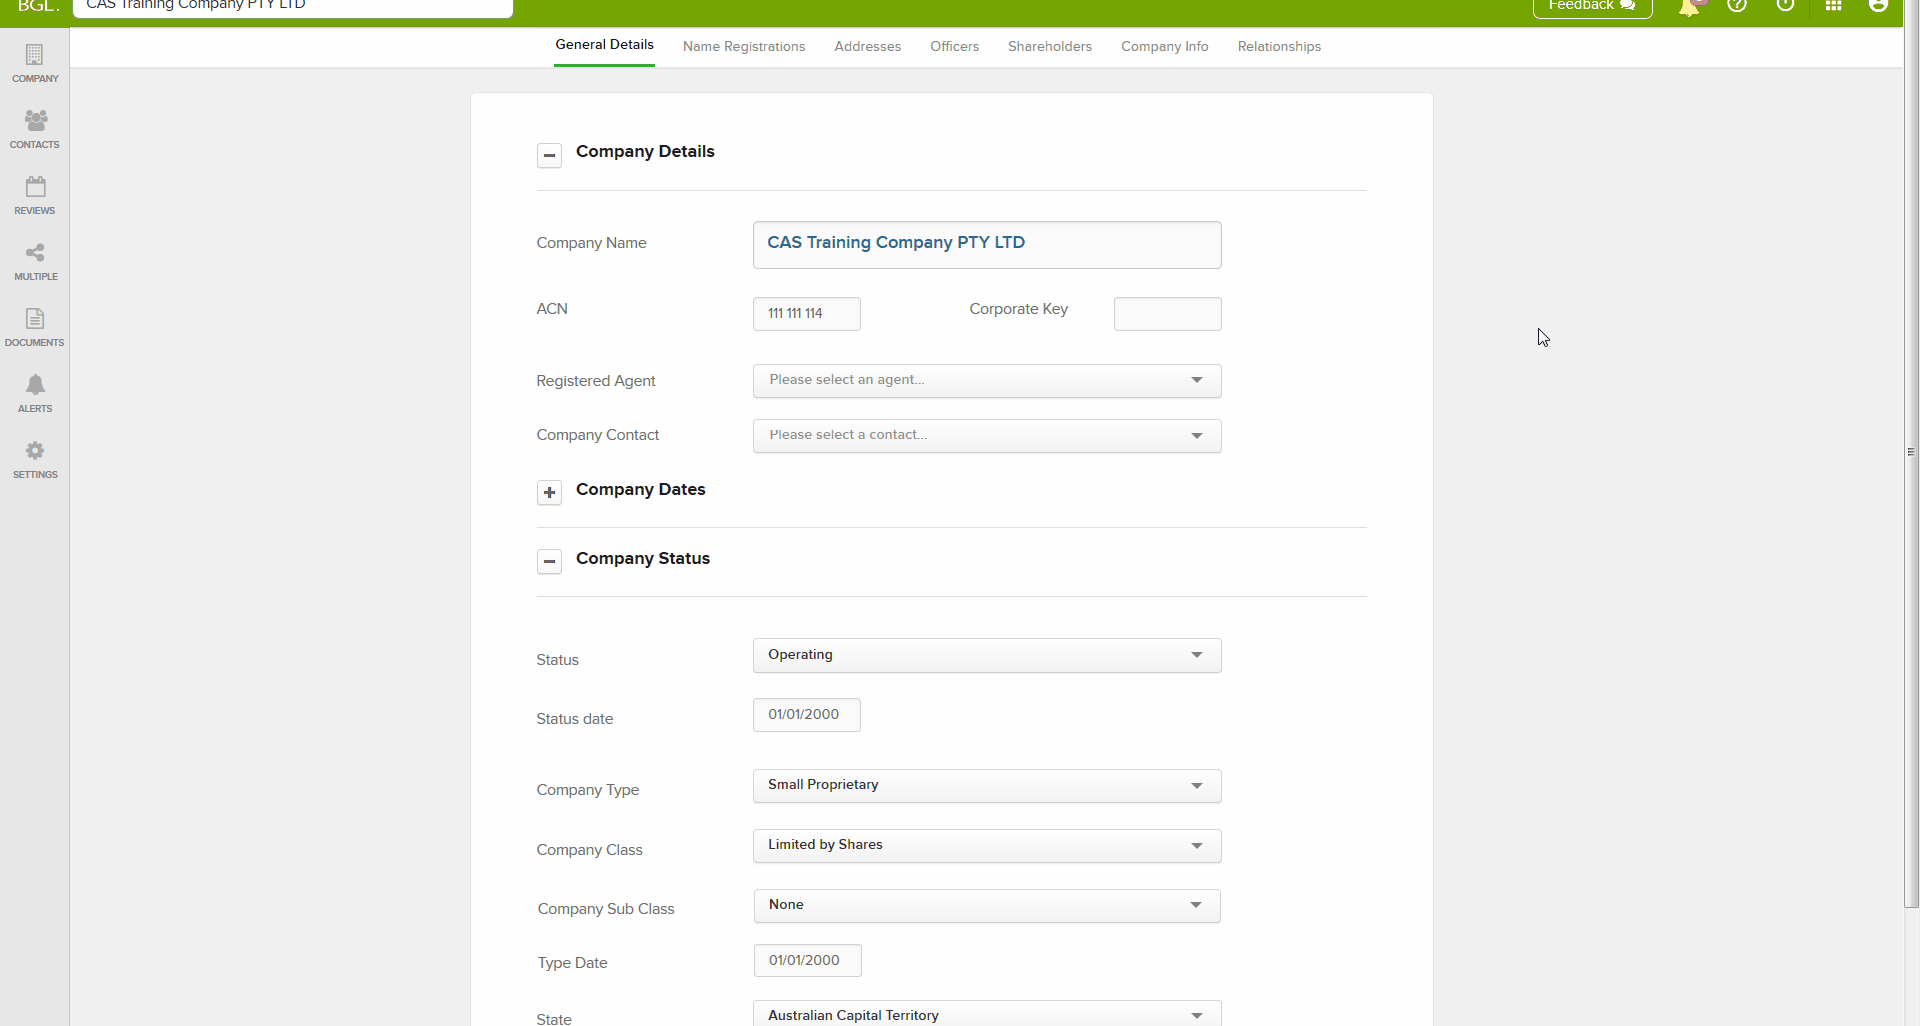
Task: Open the notifications bell in top bar
Action: pyautogui.click(x=1689, y=6)
